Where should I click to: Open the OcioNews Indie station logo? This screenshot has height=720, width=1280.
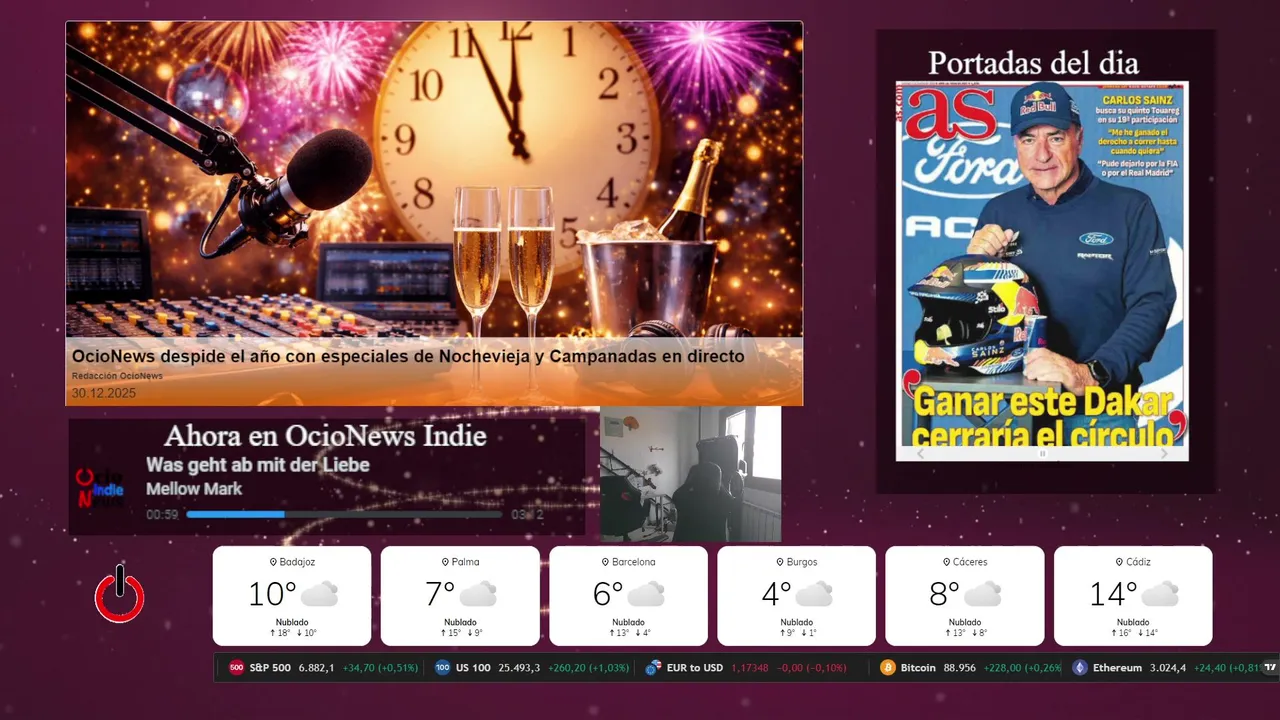100,488
